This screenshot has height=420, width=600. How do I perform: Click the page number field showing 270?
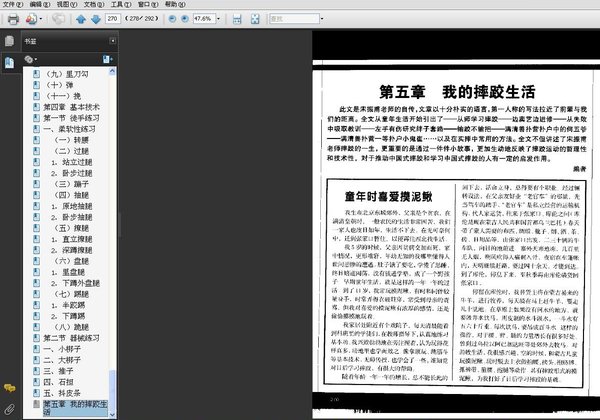pyautogui.click(x=113, y=18)
